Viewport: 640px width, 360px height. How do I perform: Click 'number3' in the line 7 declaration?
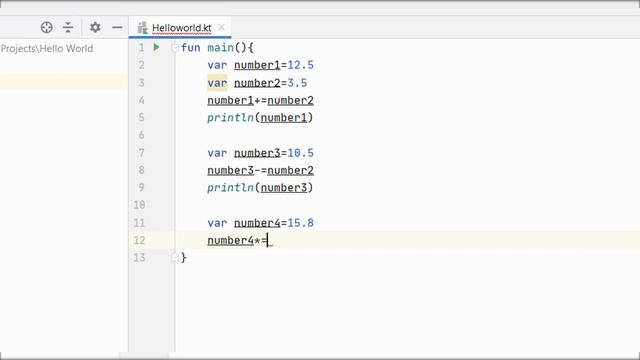point(257,153)
